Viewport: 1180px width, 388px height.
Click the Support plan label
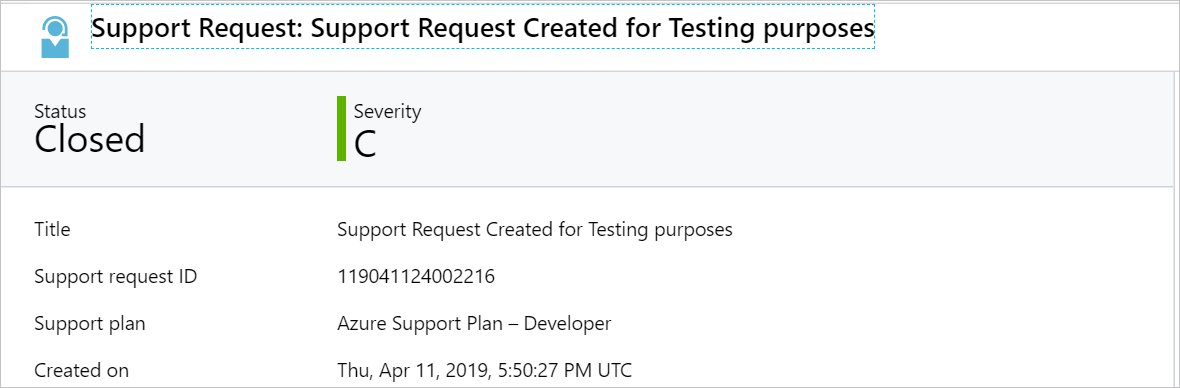pyautogui.click(x=90, y=323)
